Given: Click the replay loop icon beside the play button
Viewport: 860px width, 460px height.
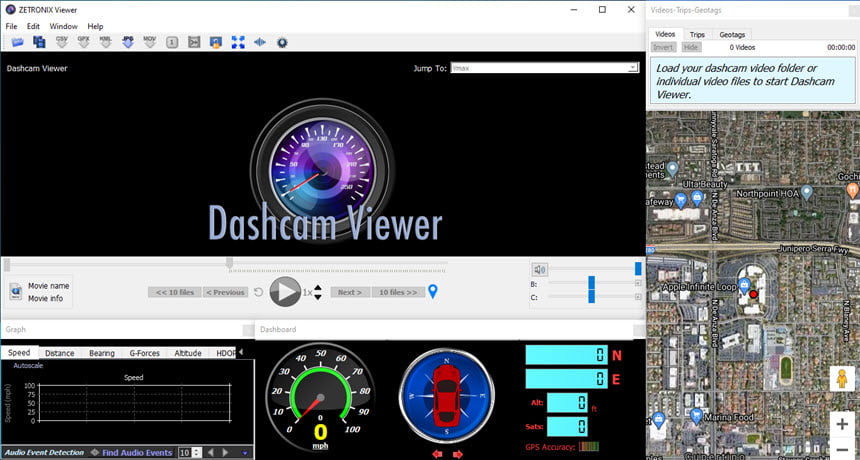Looking at the screenshot, I should [x=259, y=292].
